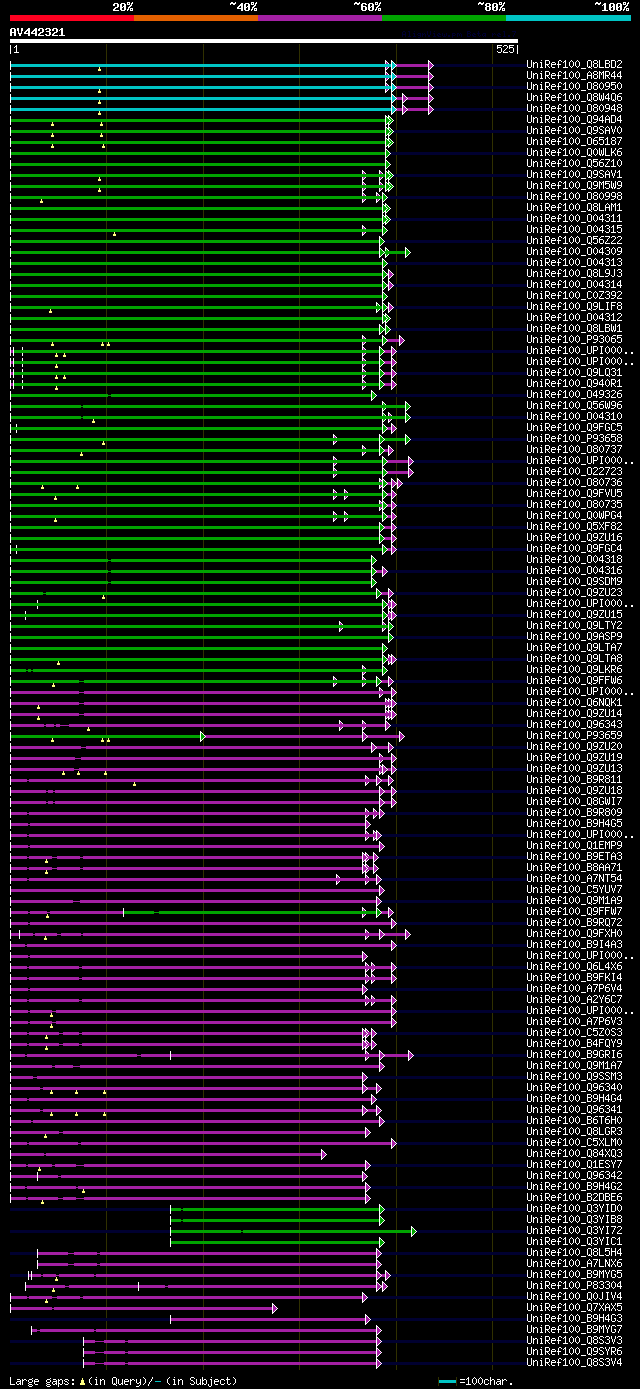640x1389 pixels.
Task: Select the UniRef100_Q8LBW1 label
Action: [x=574, y=329]
